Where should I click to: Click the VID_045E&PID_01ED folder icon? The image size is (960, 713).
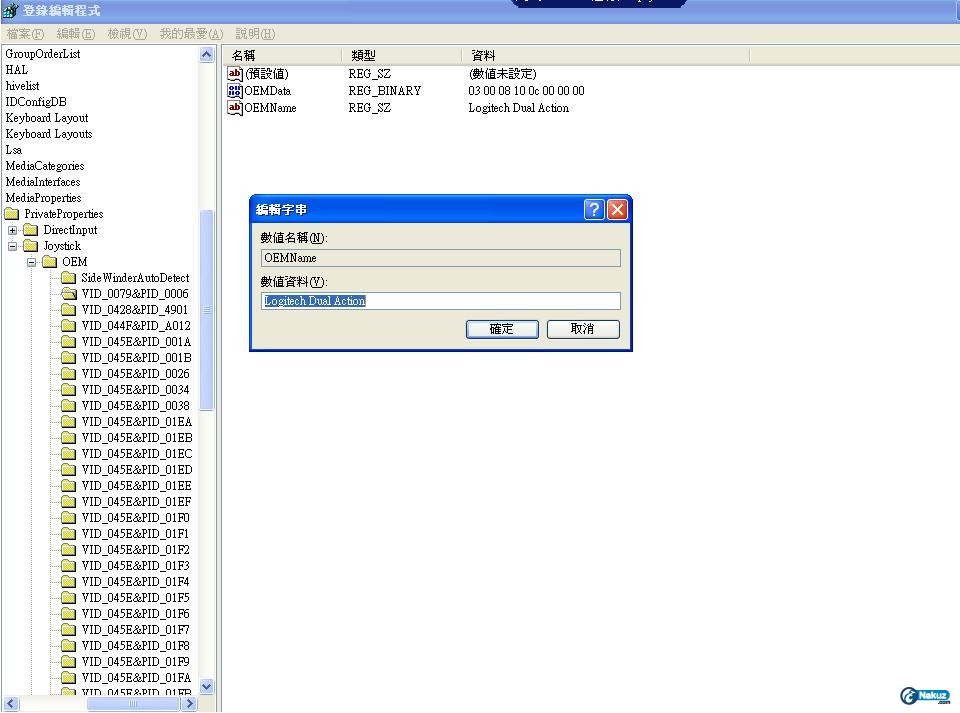coord(69,469)
